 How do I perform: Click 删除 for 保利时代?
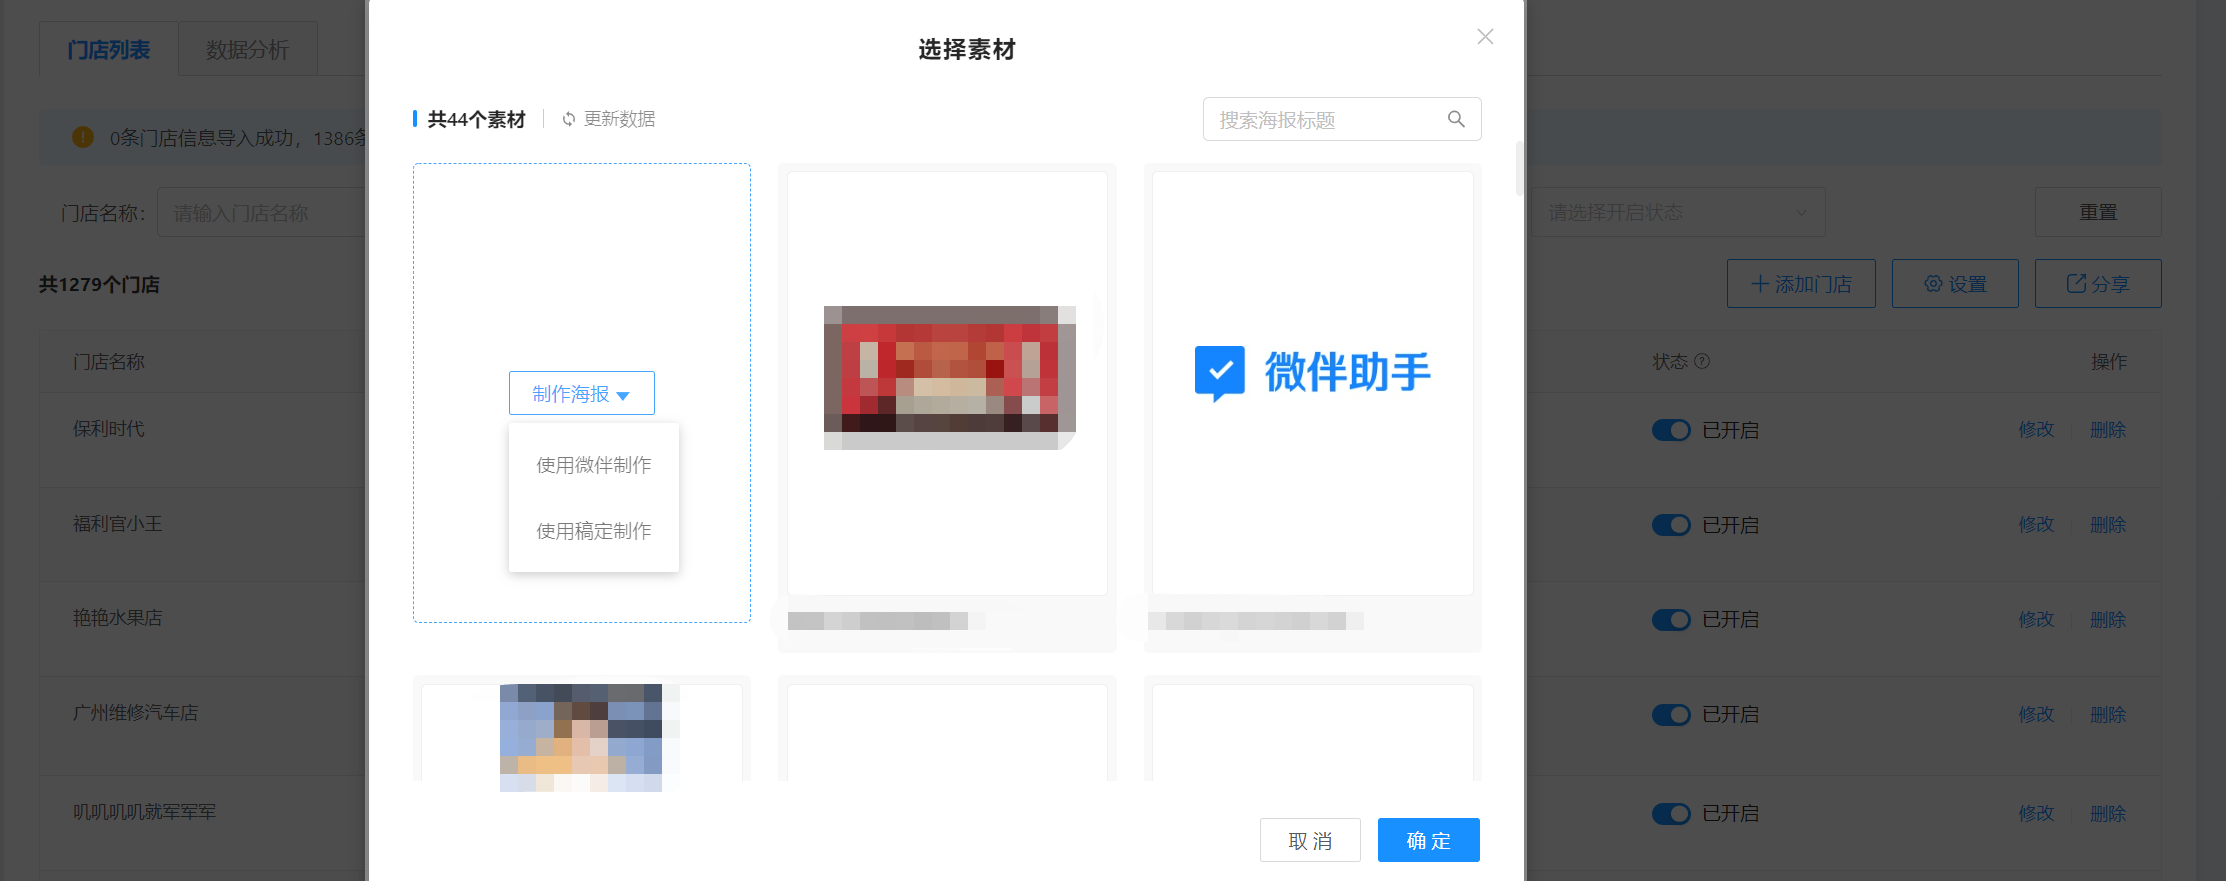click(2108, 430)
